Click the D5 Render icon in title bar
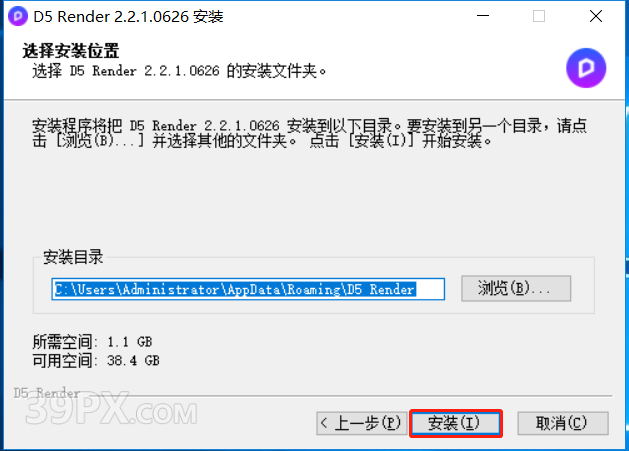 pos(18,16)
